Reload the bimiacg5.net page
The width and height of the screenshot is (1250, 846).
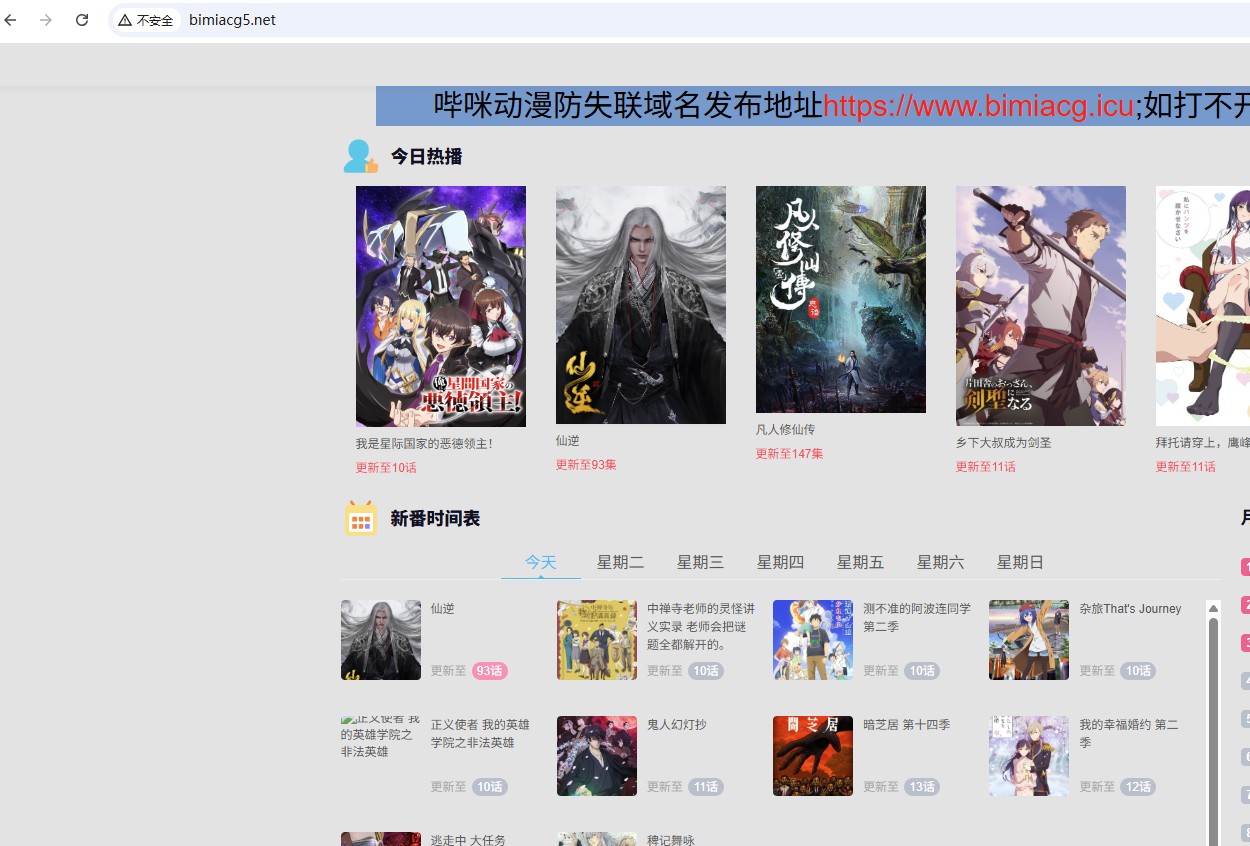pos(82,20)
